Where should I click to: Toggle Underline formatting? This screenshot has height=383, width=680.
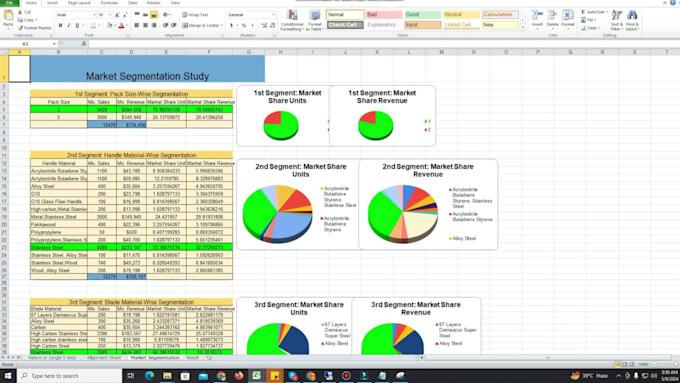pos(77,26)
